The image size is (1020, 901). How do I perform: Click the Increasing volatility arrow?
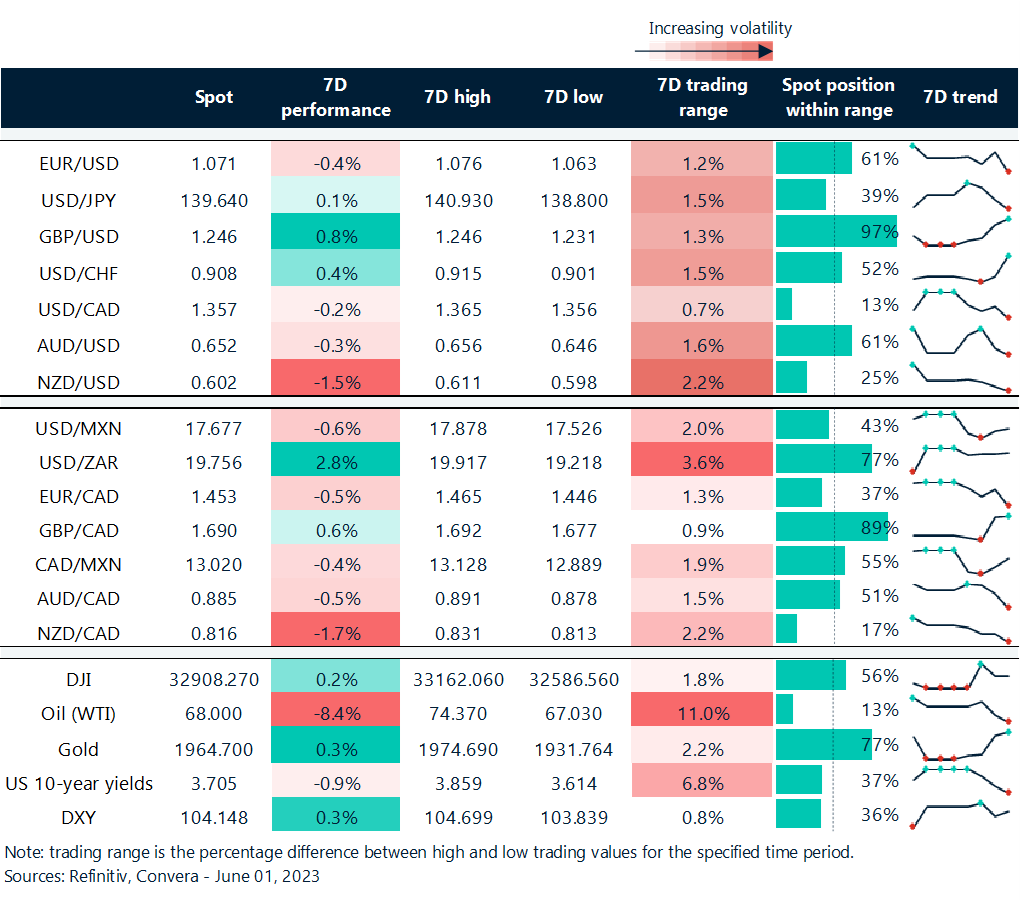point(704,51)
